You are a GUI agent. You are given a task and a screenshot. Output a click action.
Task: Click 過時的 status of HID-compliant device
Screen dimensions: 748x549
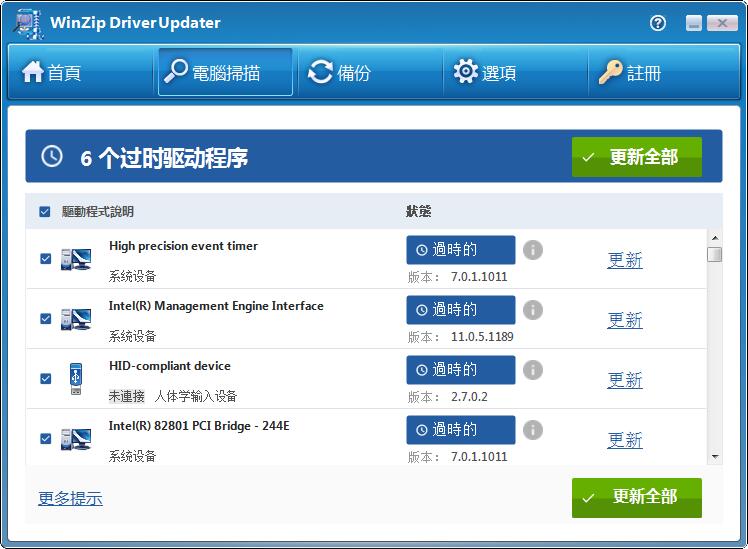click(x=461, y=370)
